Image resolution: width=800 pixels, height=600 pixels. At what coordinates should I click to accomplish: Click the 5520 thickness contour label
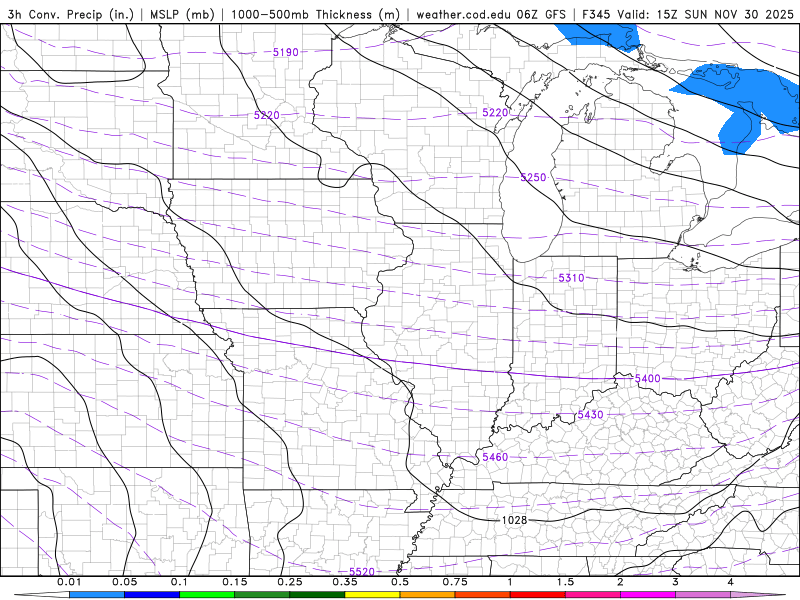[x=362, y=572]
